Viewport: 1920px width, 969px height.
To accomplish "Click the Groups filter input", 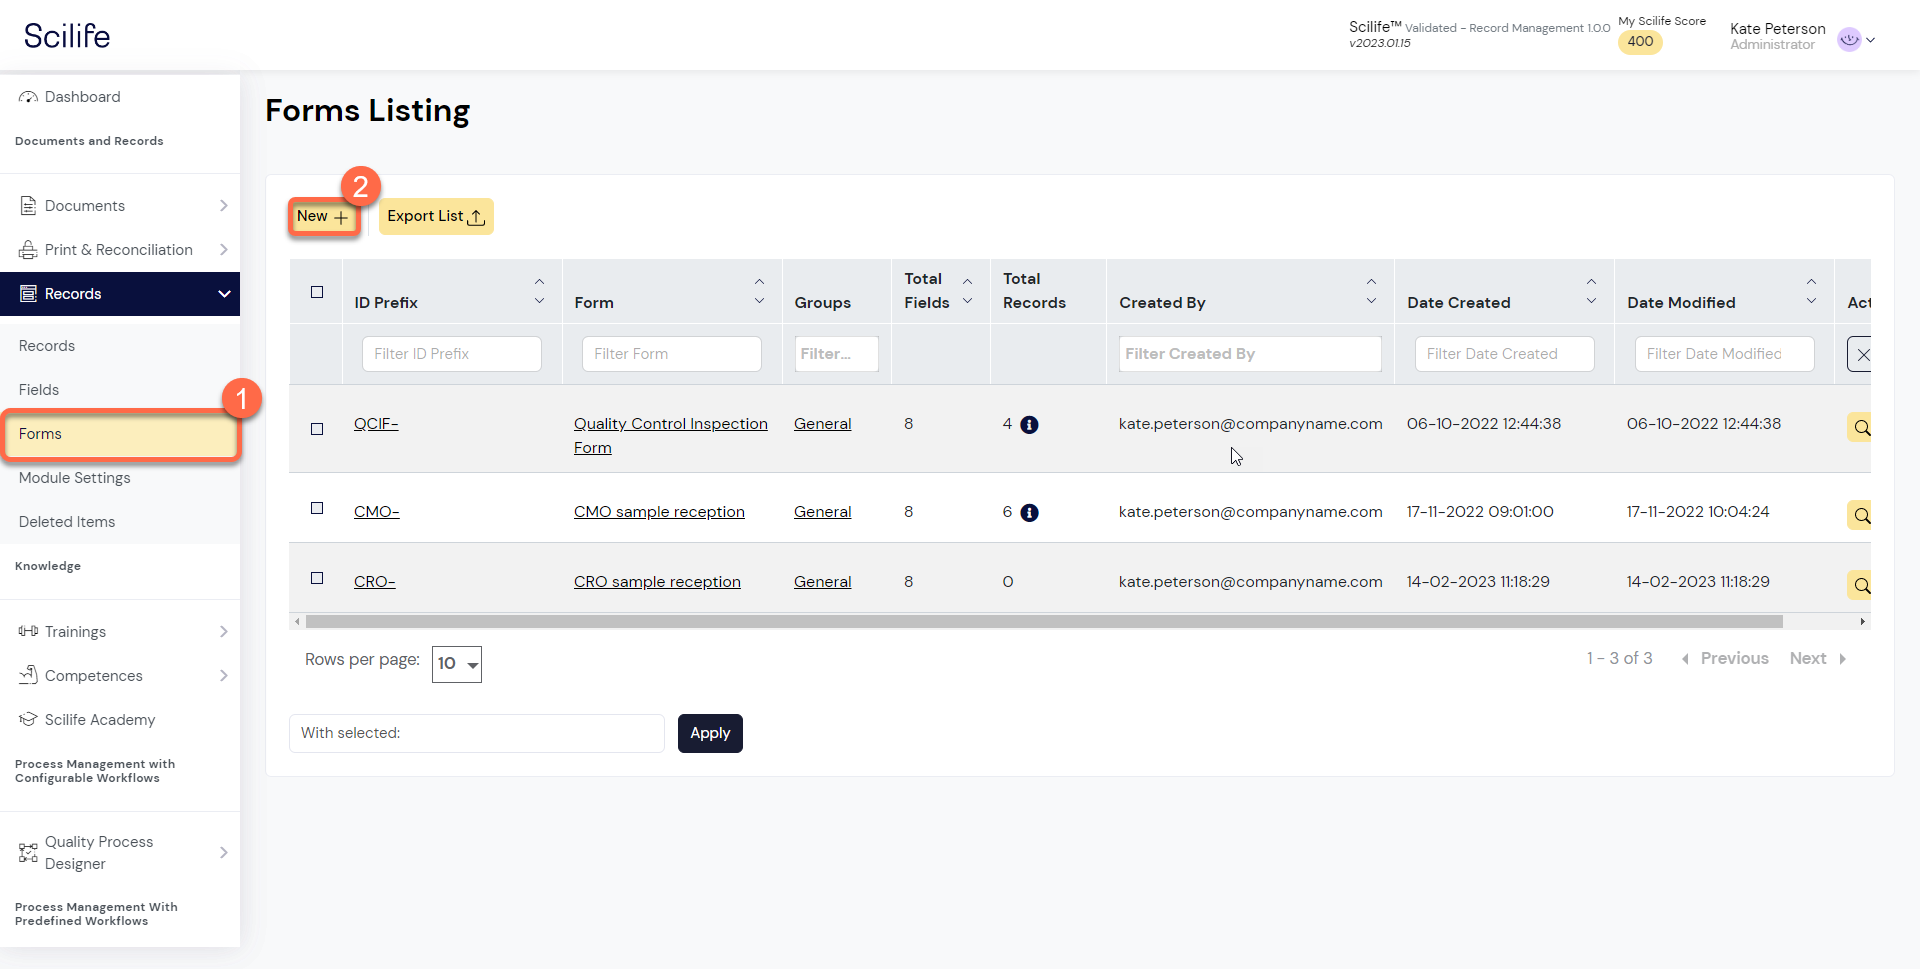I will [837, 354].
